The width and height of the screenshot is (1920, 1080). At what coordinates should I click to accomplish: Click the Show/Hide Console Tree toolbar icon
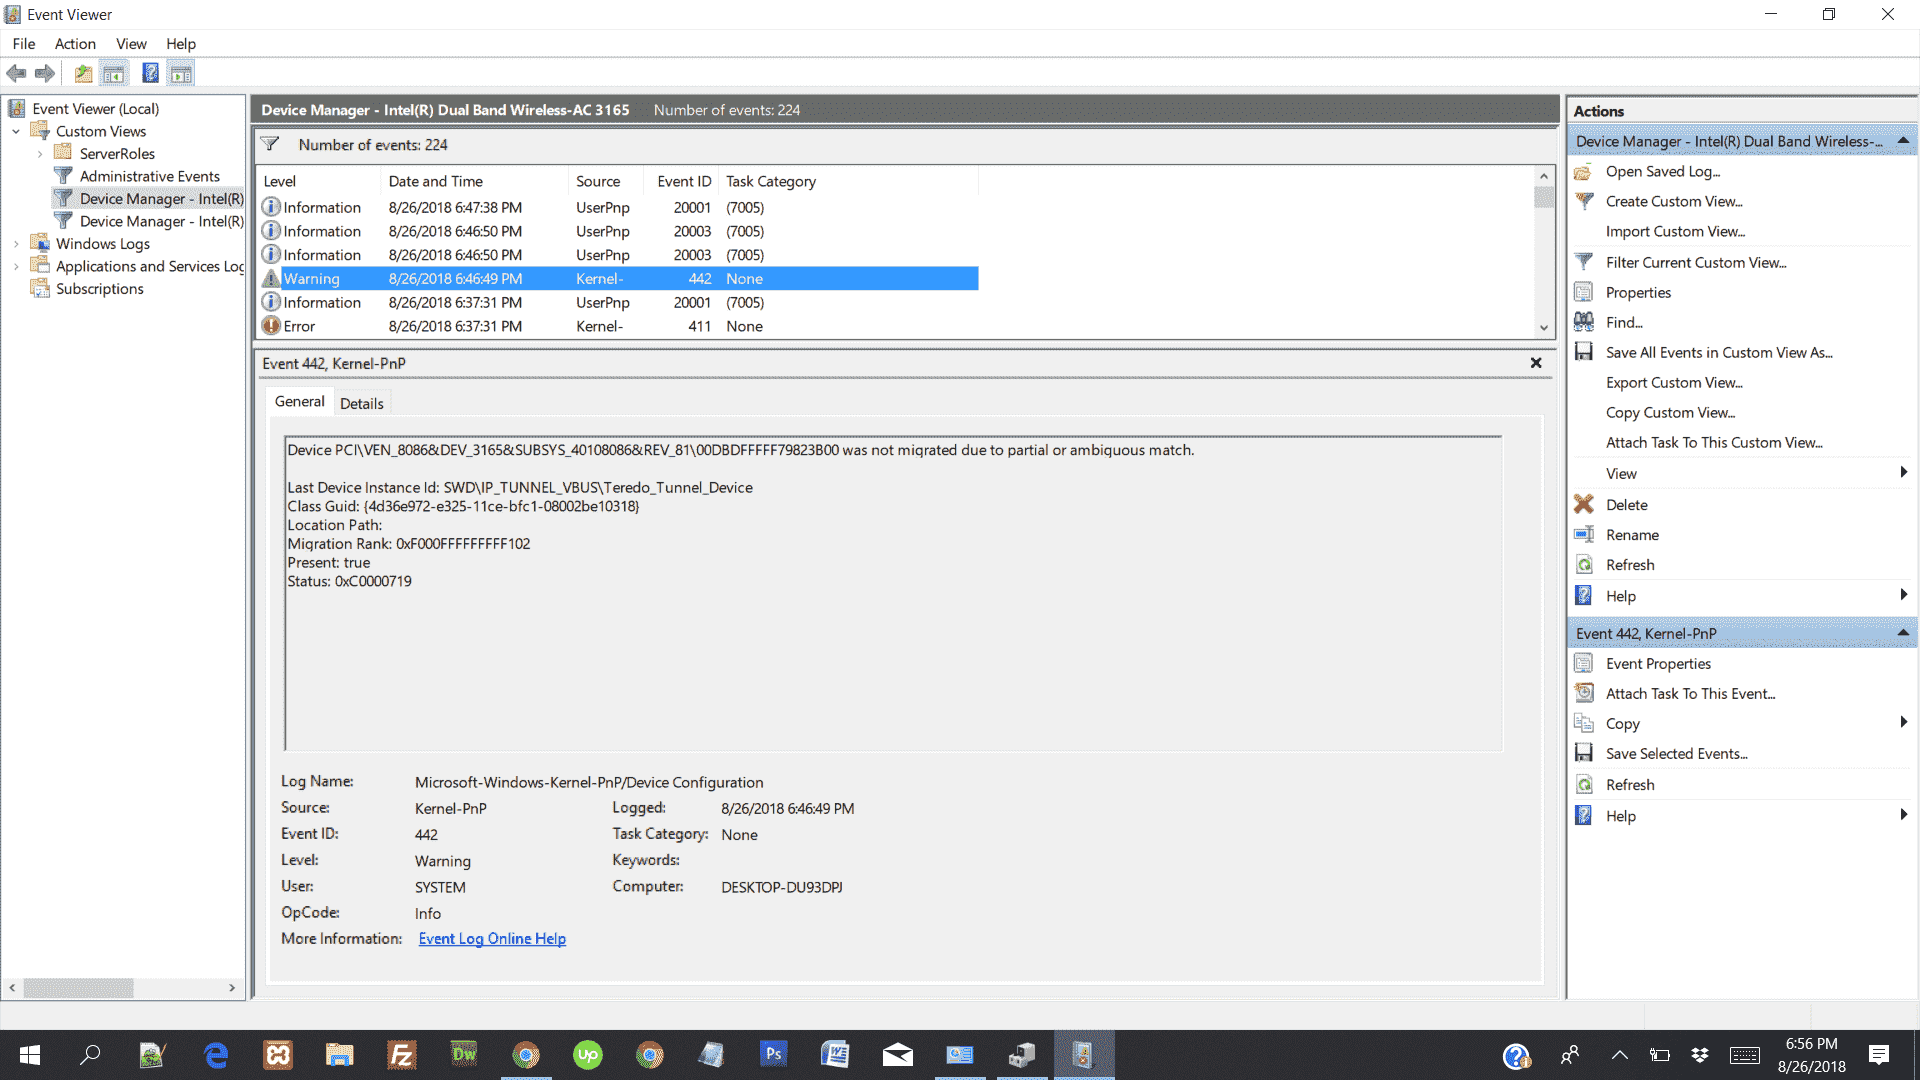[x=114, y=73]
